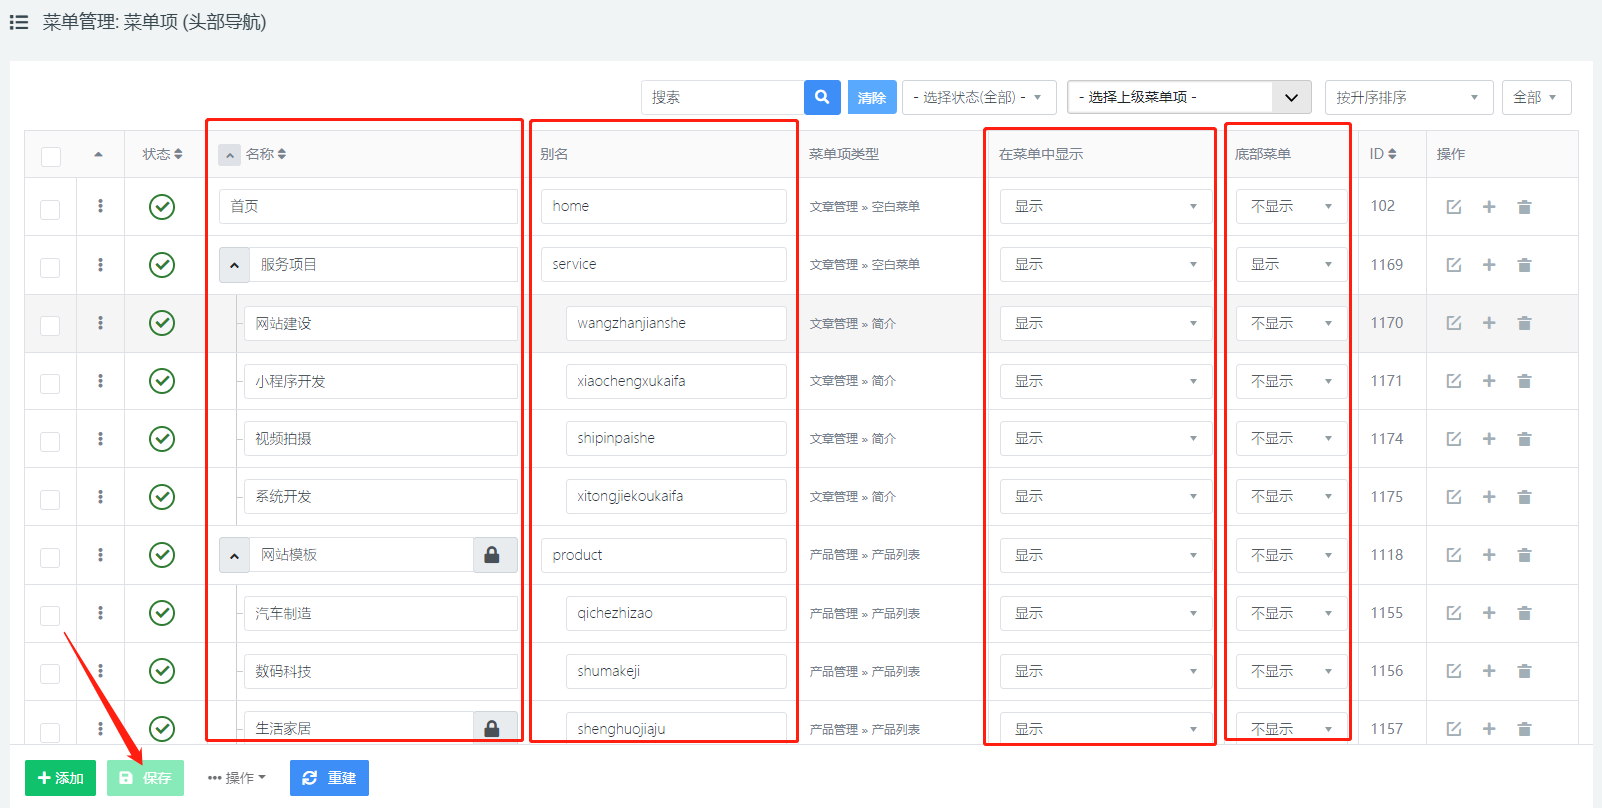The image size is (1602, 808).
Task: Open the 操作 menu at bottom
Action: [237, 778]
